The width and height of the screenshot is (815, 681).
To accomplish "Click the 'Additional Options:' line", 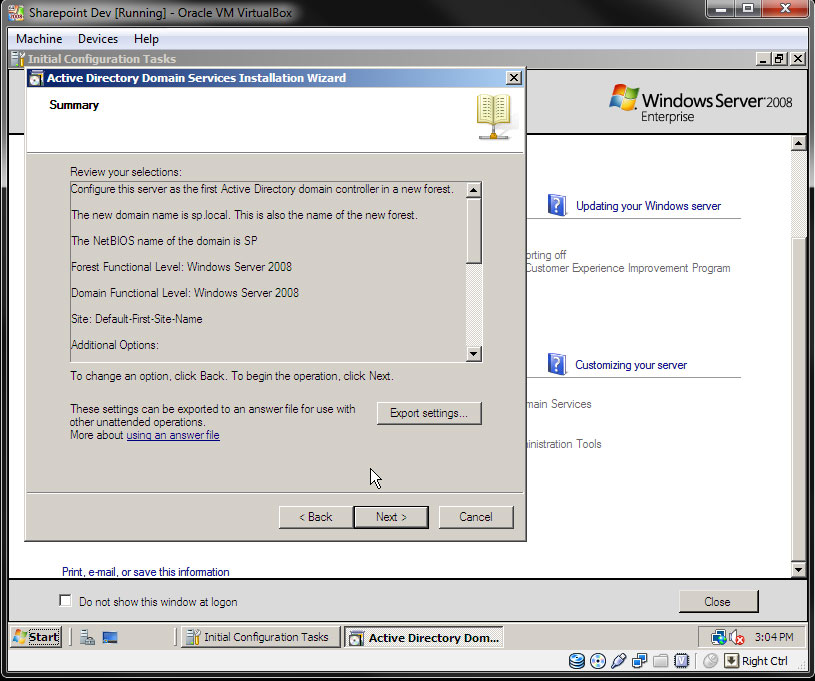I will click(115, 345).
